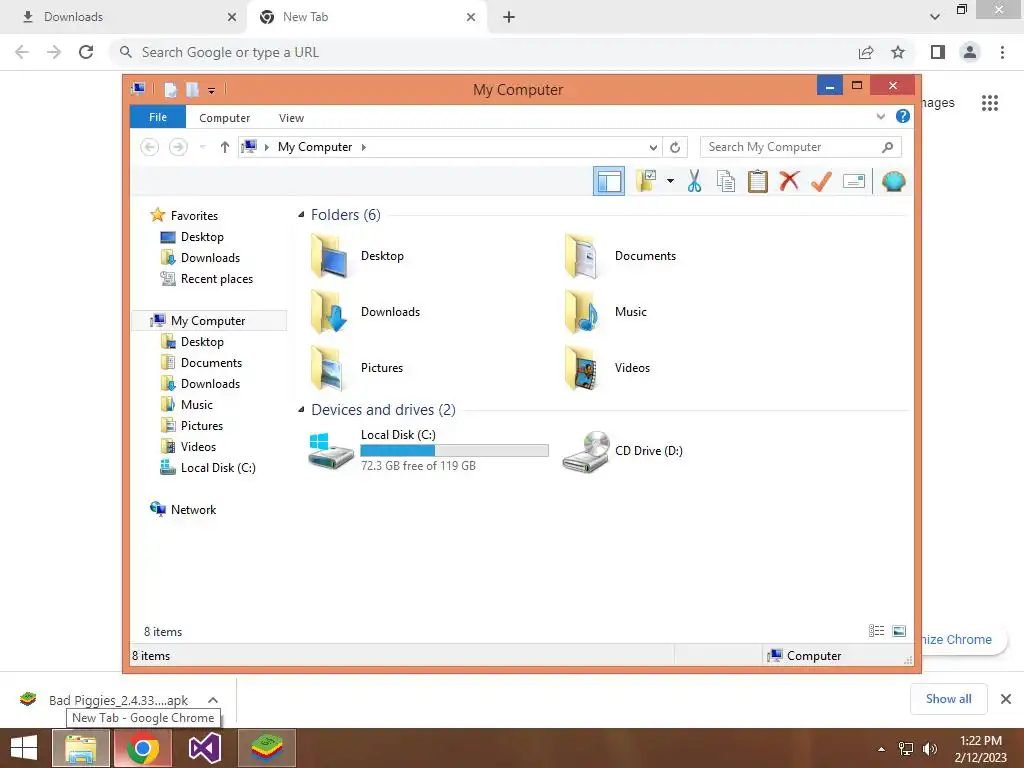Select Desktop under Favorites
Image resolution: width=1024 pixels, height=768 pixels.
(x=202, y=236)
